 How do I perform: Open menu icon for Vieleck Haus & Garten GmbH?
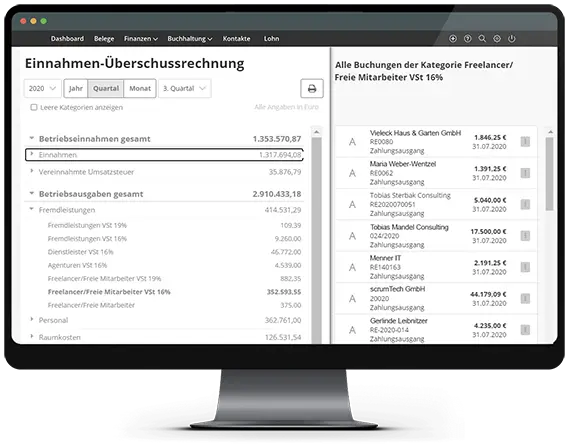[525, 141]
